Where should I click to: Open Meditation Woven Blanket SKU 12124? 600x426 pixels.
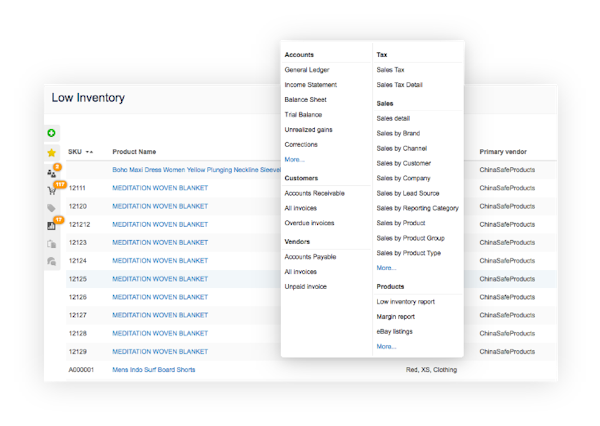pos(160,261)
